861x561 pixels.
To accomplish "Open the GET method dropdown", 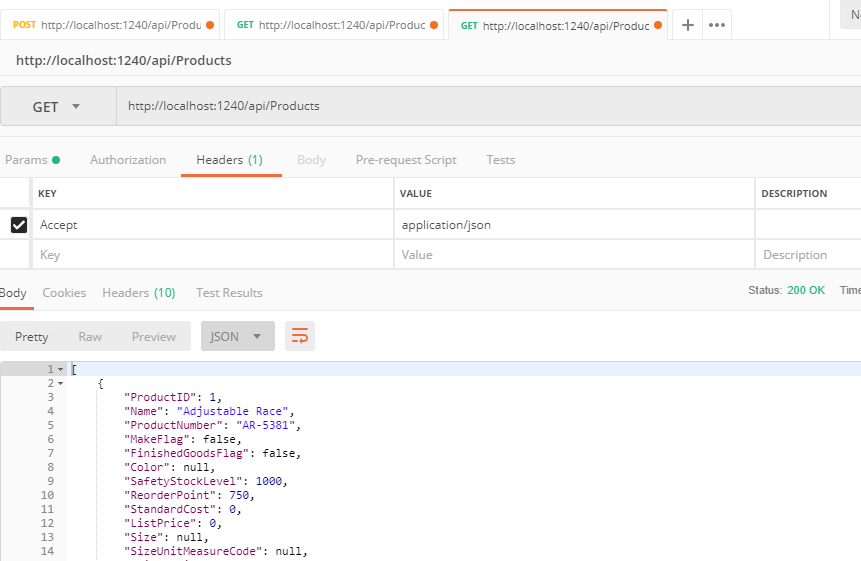I will [57, 106].
